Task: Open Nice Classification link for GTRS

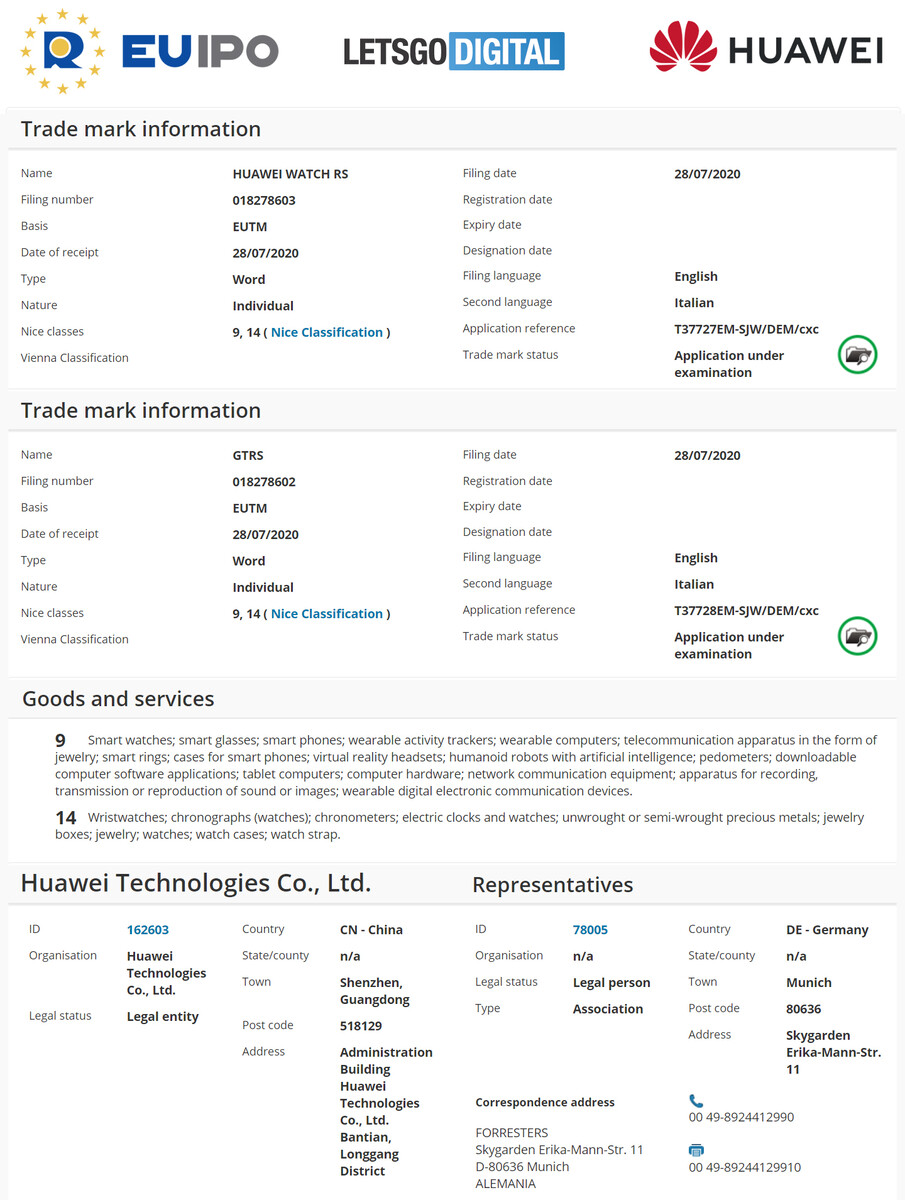Action: point(327,614)
